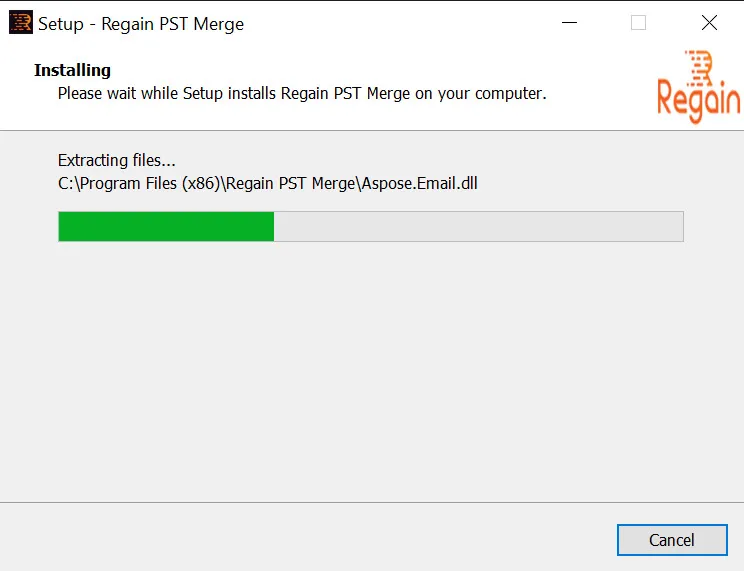This screenshot has width=744, height=571.
Task: Click the 'Extracting files...' status label
Action: (117, 160)
